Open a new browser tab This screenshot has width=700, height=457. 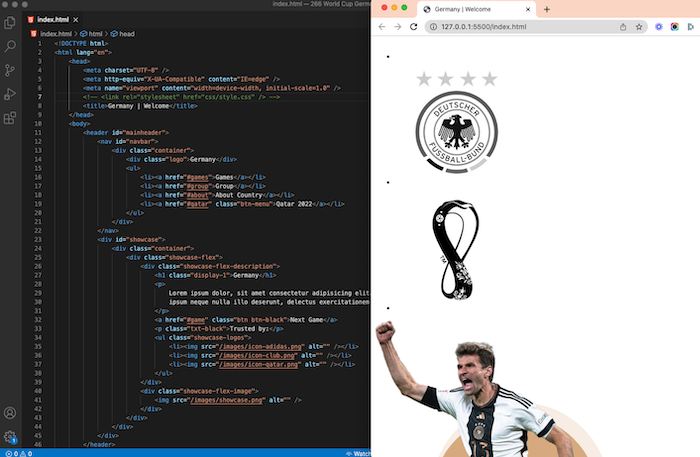pyautogui.click(x=547, y=9)
